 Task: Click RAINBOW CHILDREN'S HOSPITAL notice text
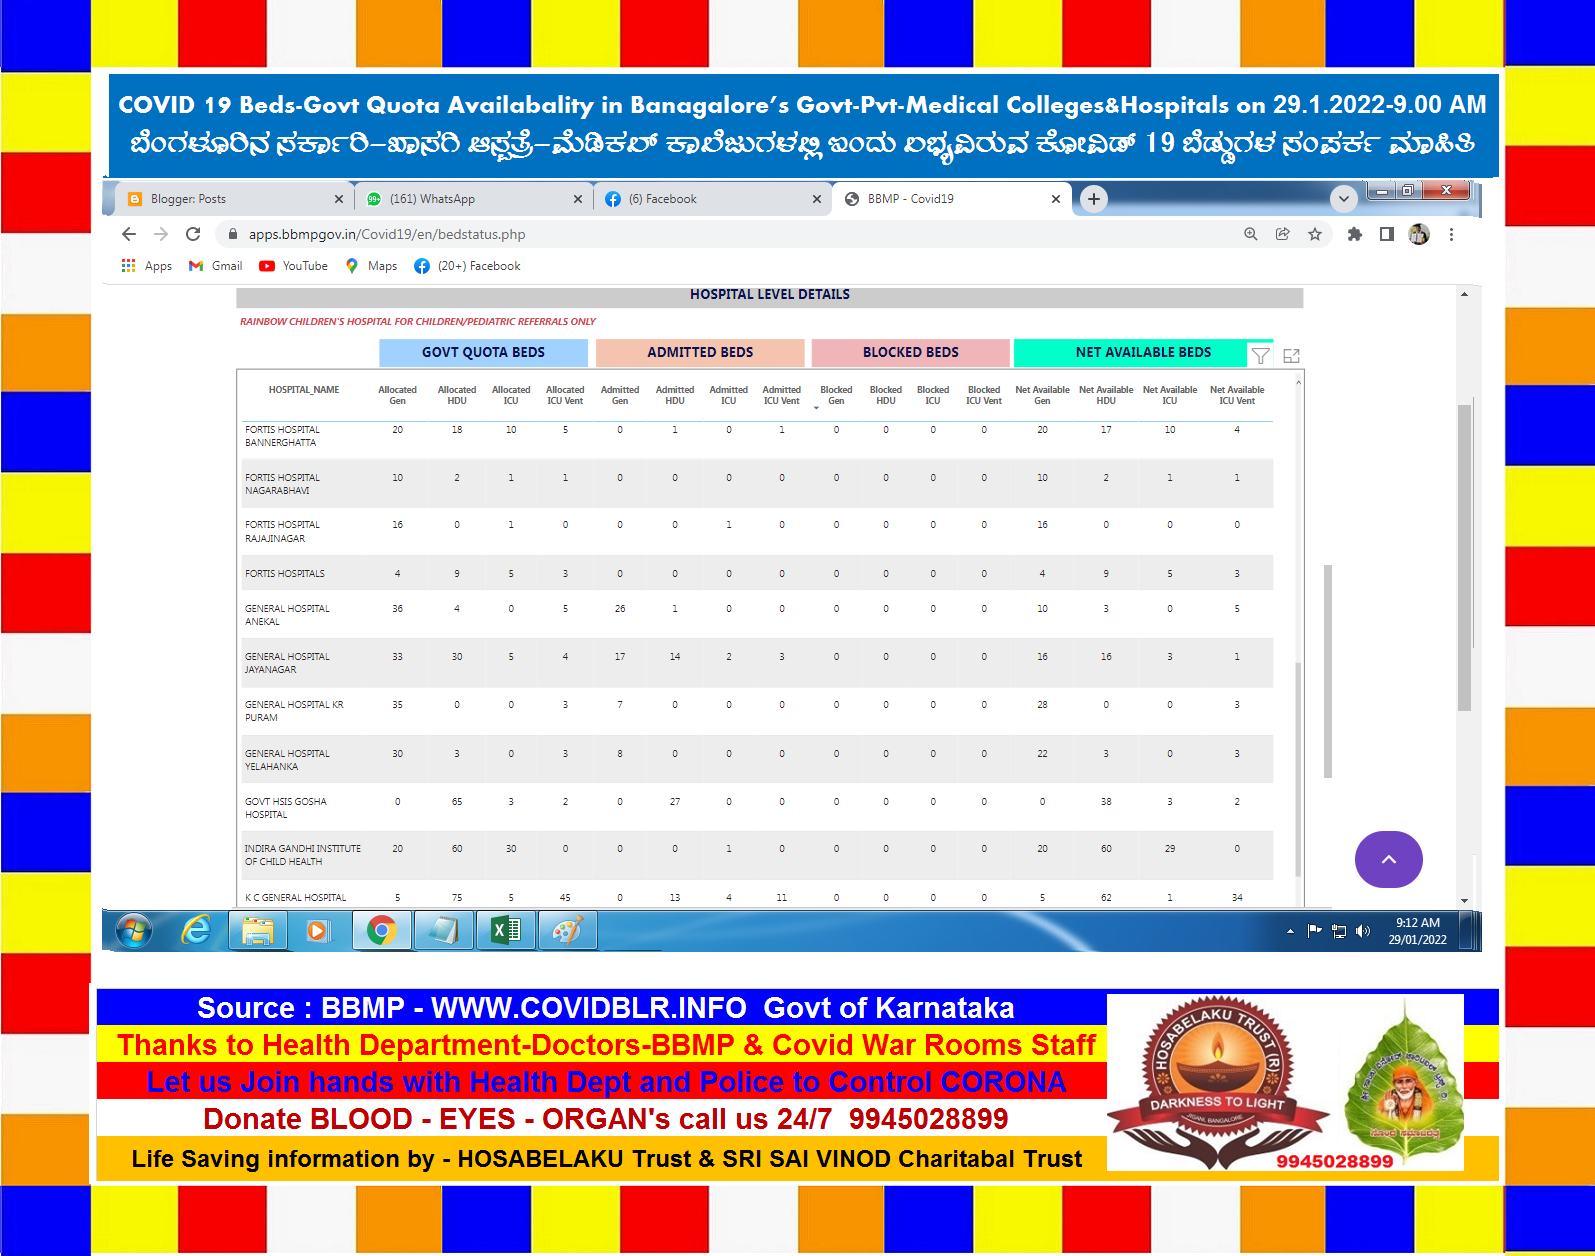click(x=417, y=322)
